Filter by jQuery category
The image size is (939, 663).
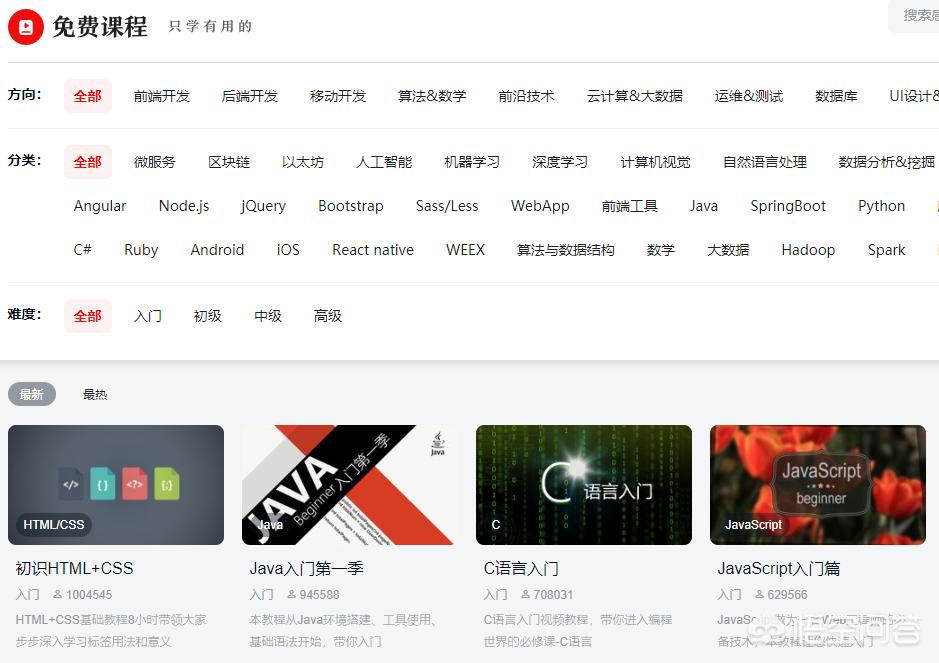(263, 206)
